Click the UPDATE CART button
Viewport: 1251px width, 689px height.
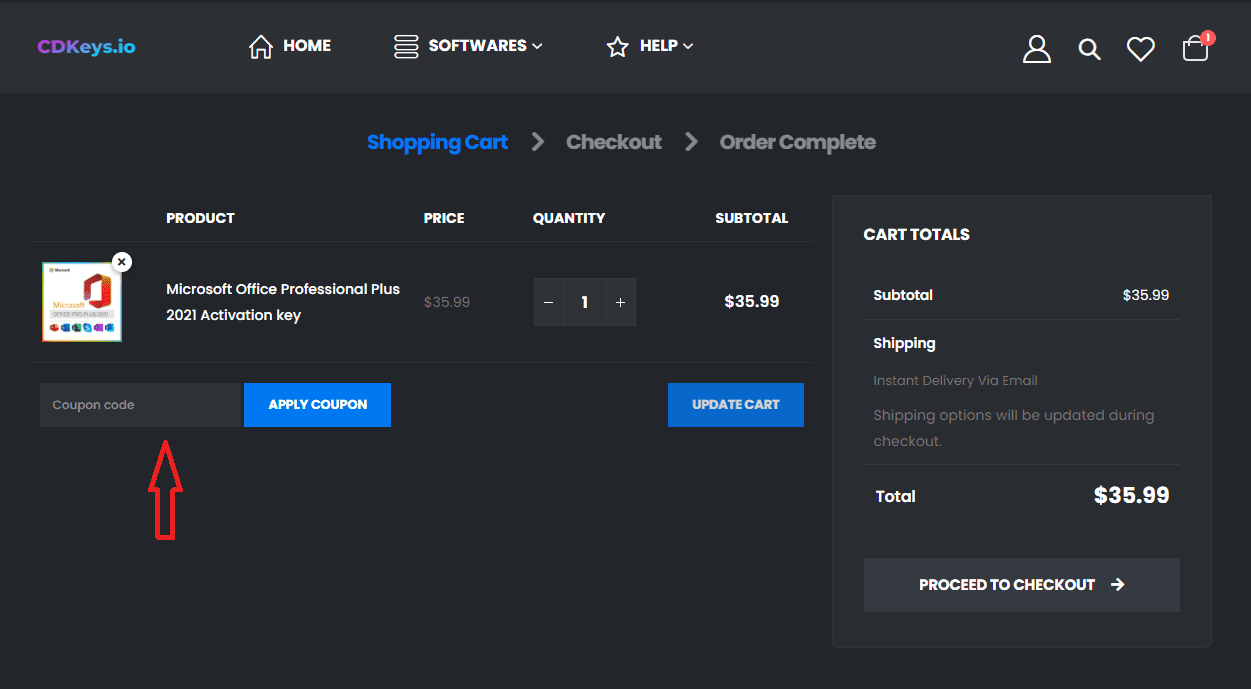(736, 405)
